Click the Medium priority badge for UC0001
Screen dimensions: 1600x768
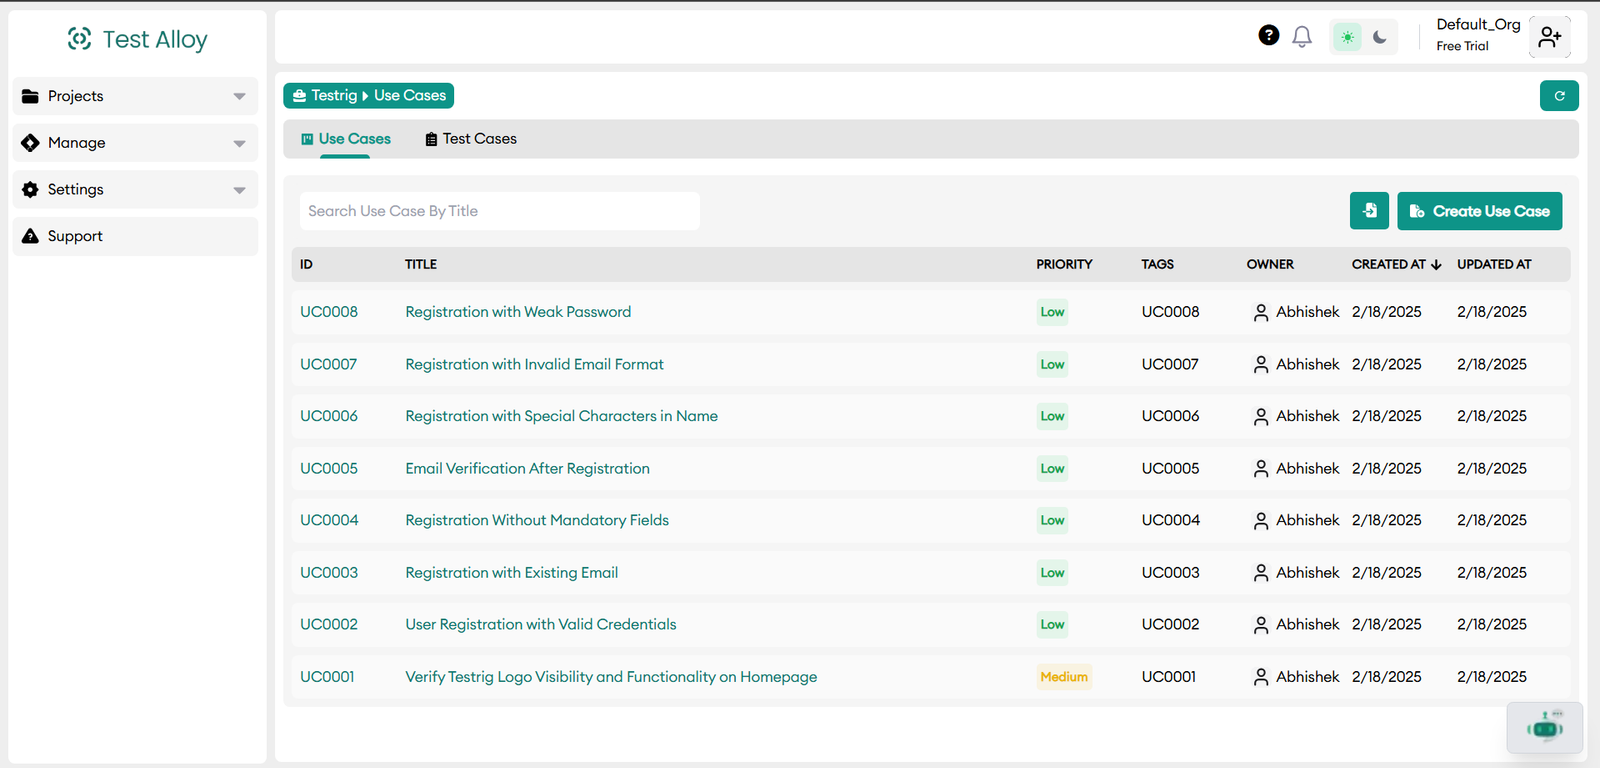click(1064, 677)
